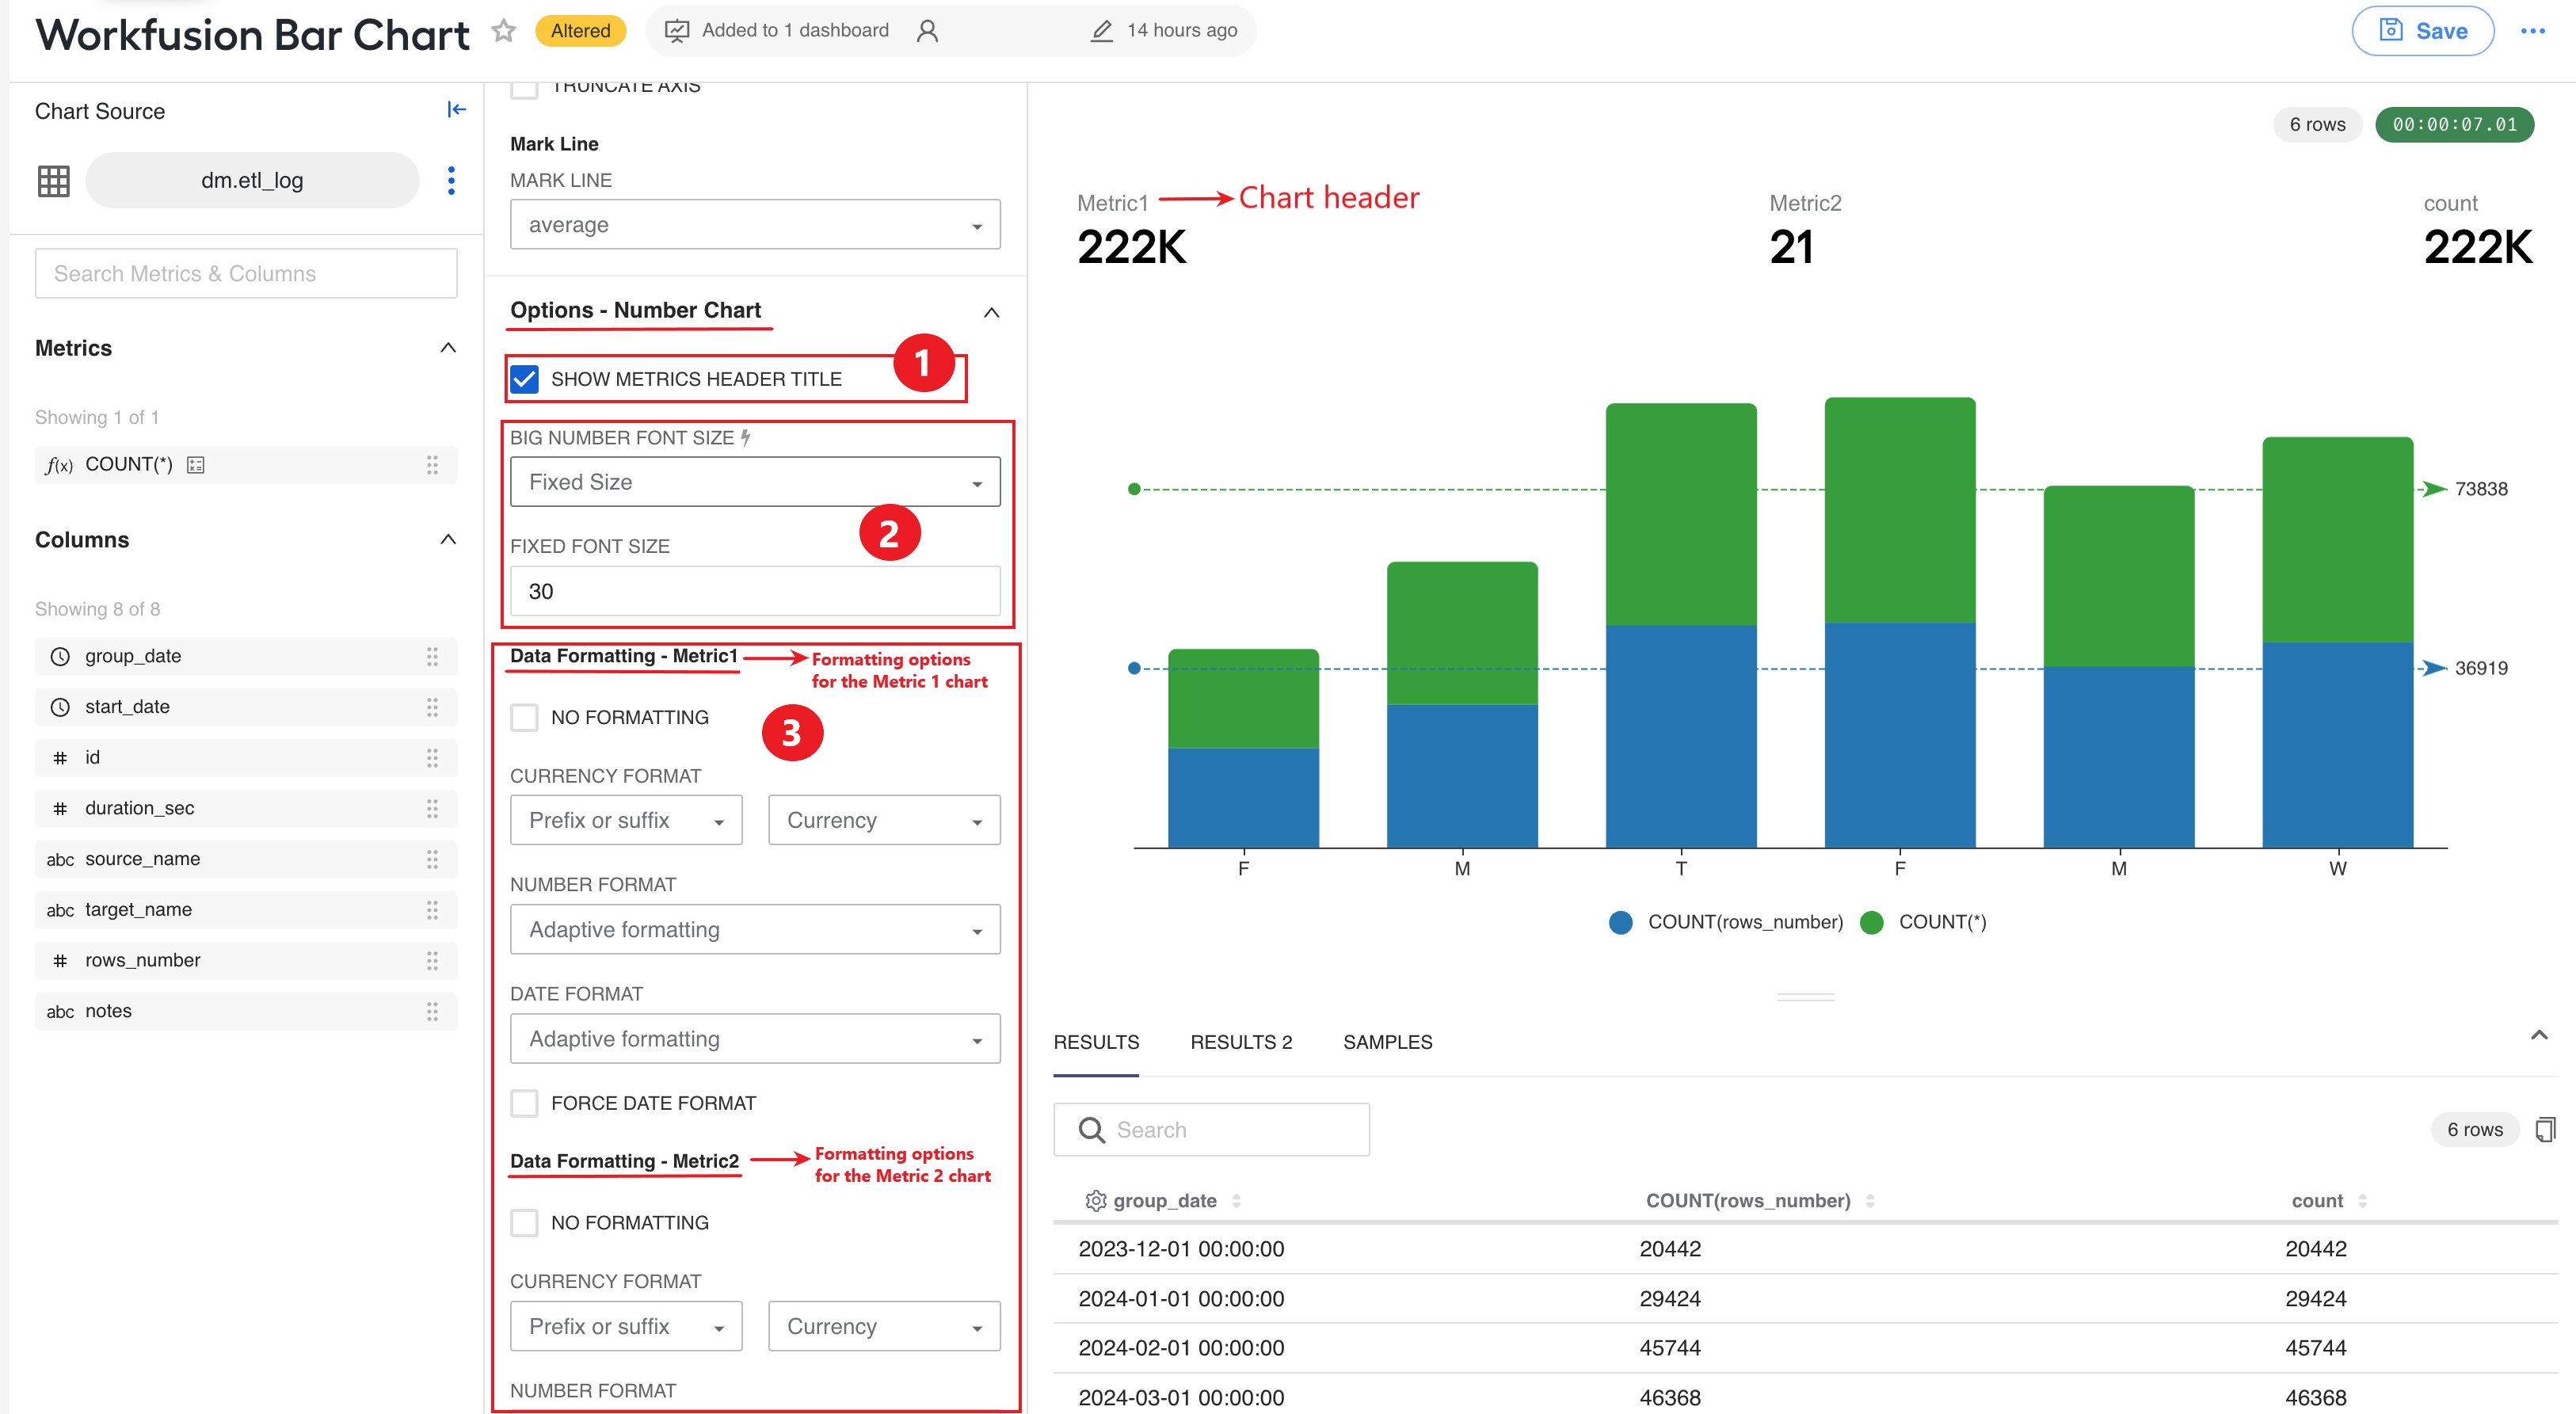This screenshot has width=2576, height=1414.
Task: Click the Search Metrics & Columns field
Action: coord(246,273)
